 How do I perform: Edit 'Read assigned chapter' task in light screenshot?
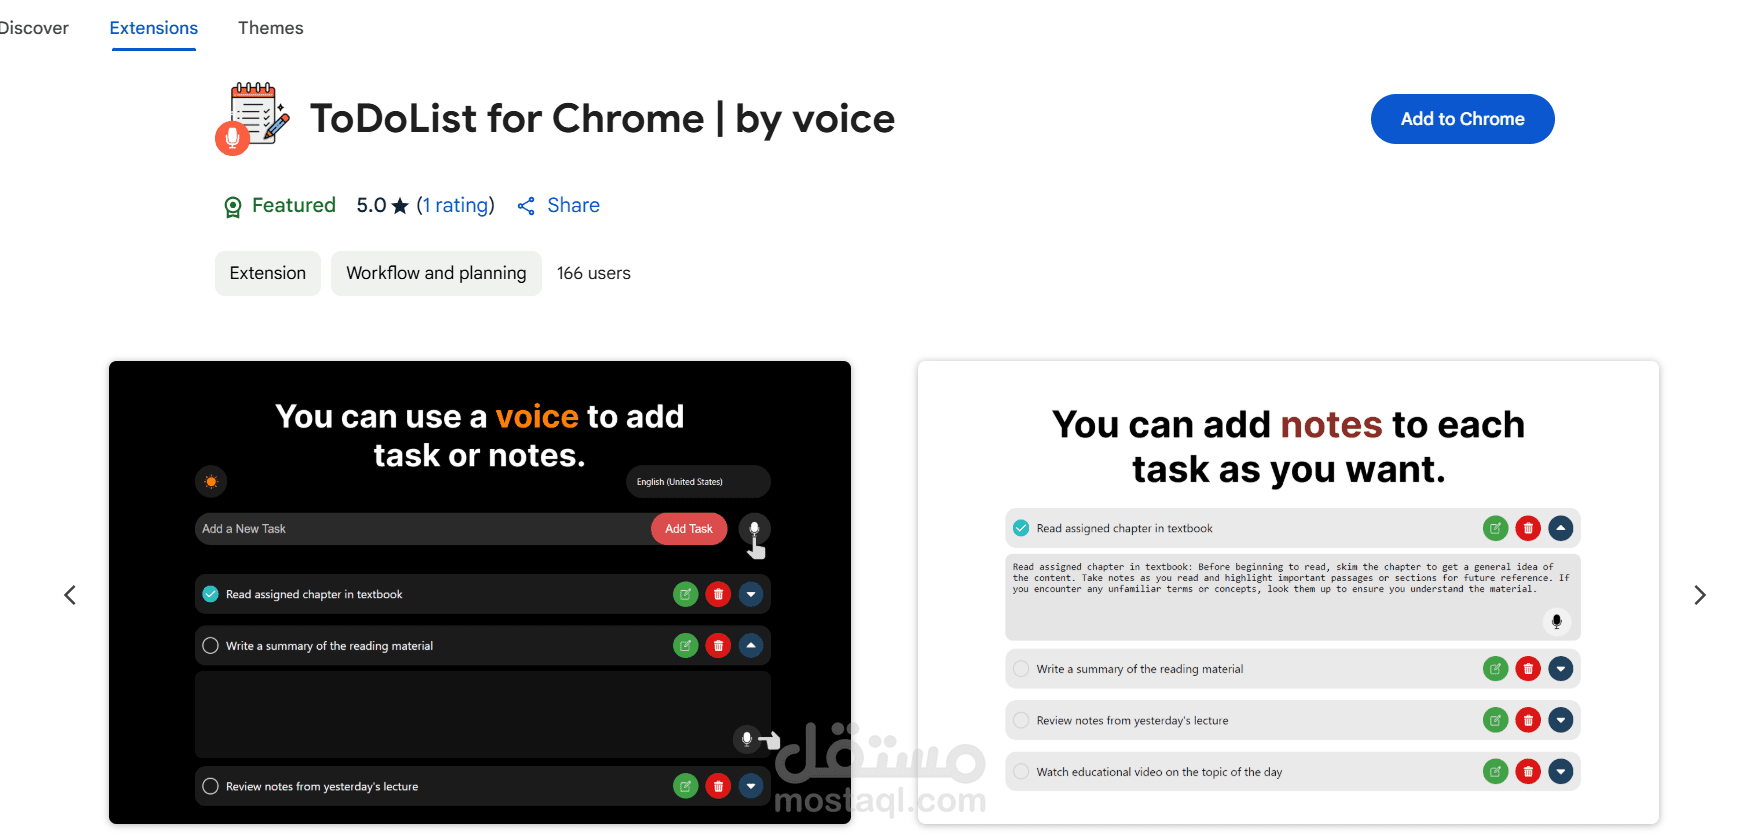(1495, 528)
